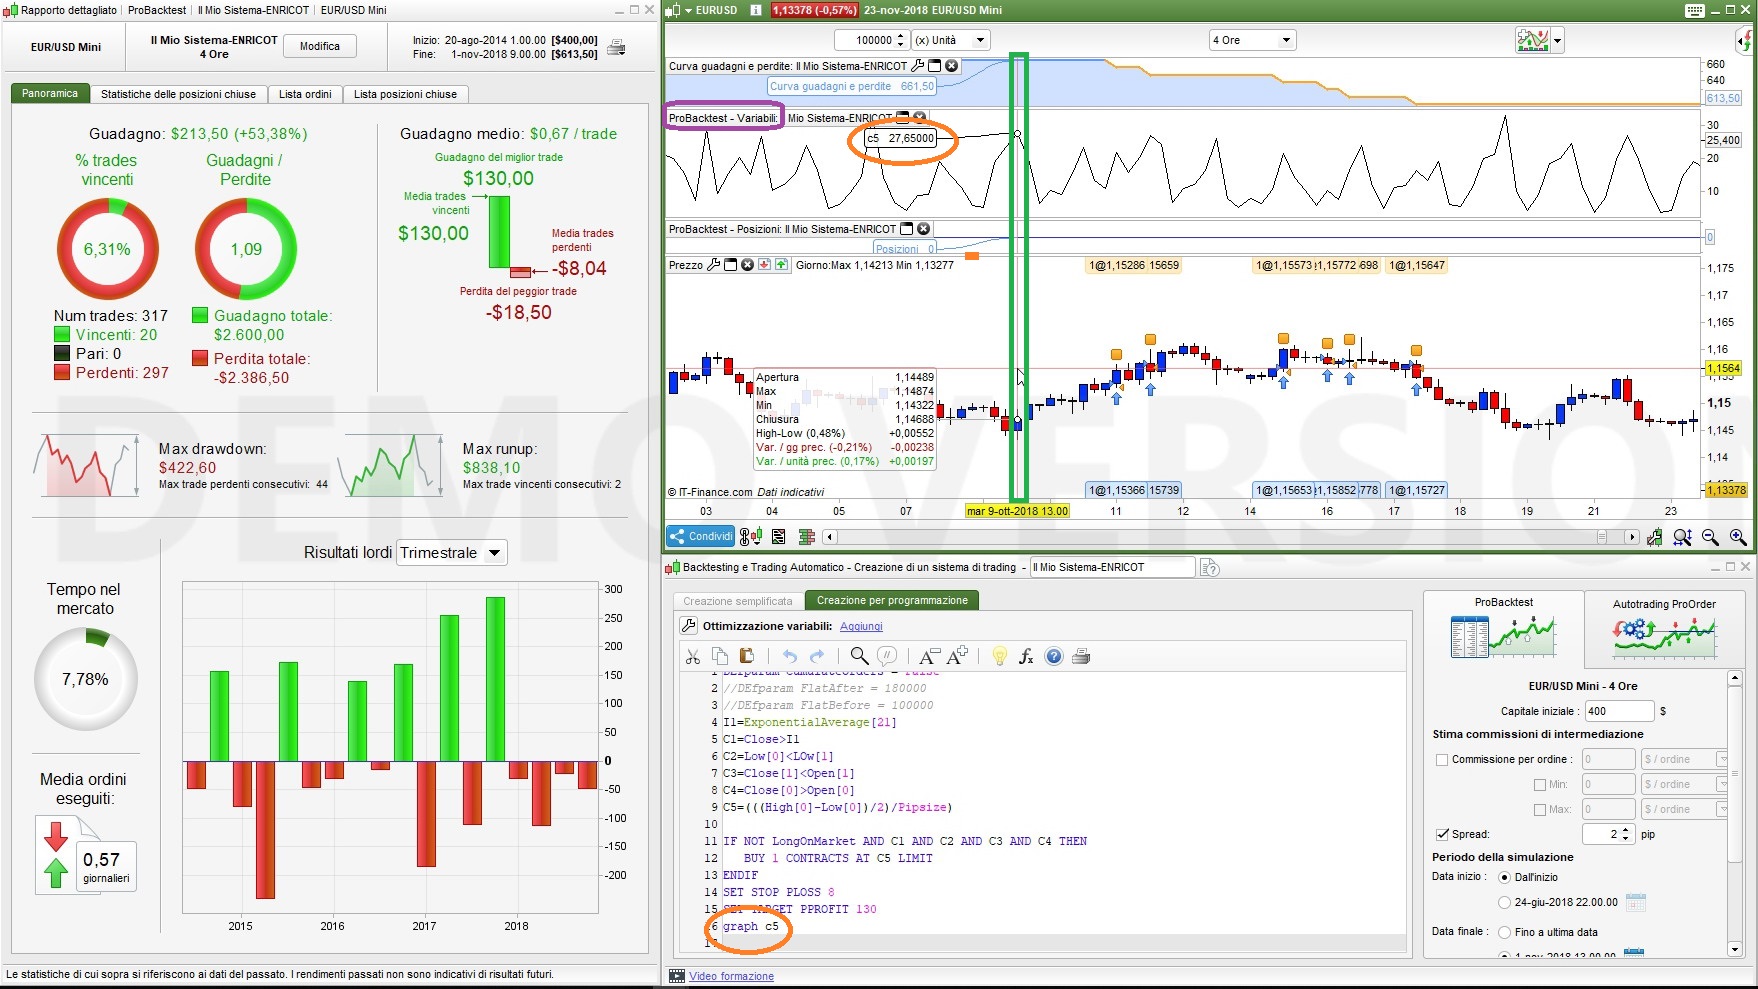1758x989 pixels.
Task: Switch to the Panoramica tab
Action: [x=50, y=94]
